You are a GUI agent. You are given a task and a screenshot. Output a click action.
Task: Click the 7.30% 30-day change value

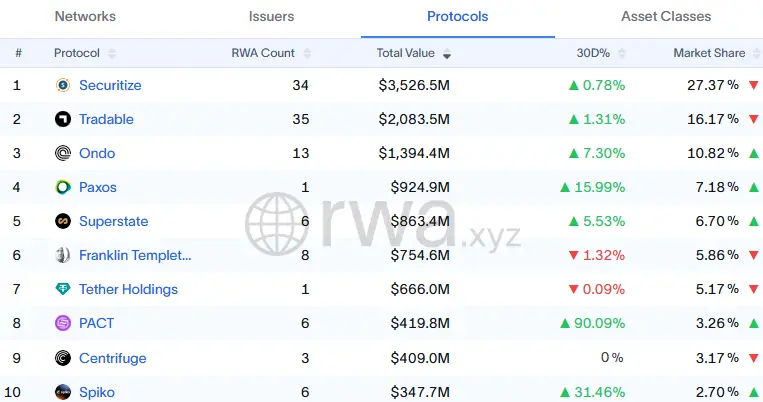point(604,153)
